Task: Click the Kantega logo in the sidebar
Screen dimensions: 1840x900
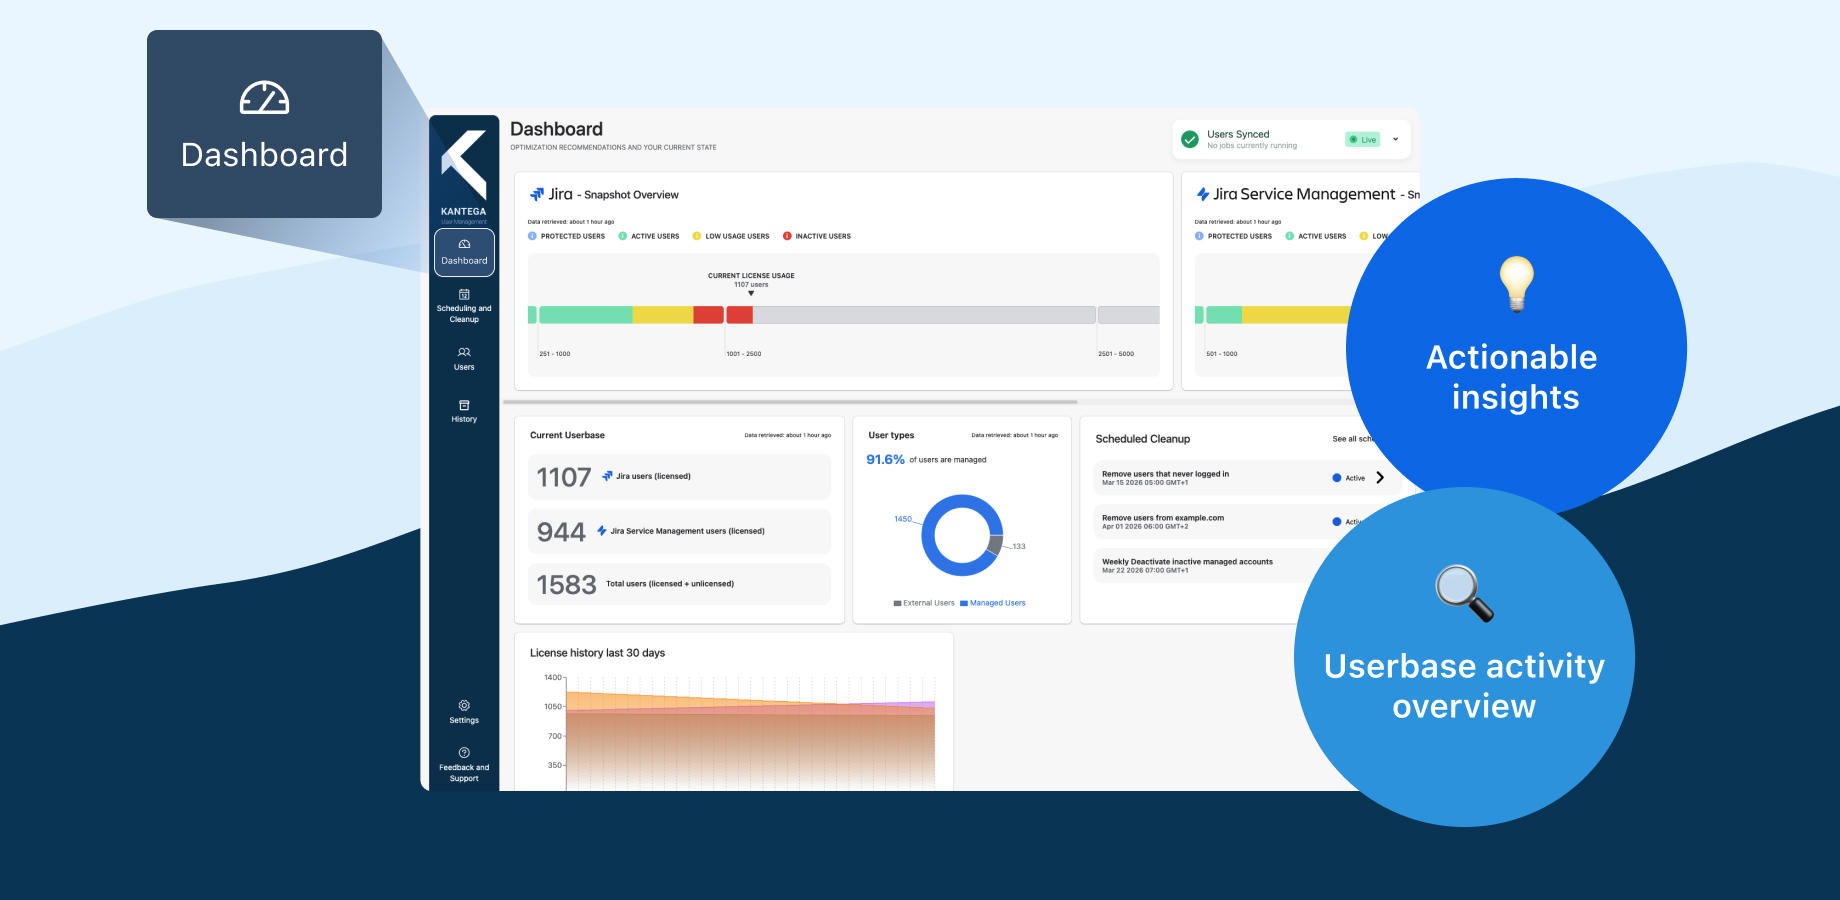Action: coord(464,172)
